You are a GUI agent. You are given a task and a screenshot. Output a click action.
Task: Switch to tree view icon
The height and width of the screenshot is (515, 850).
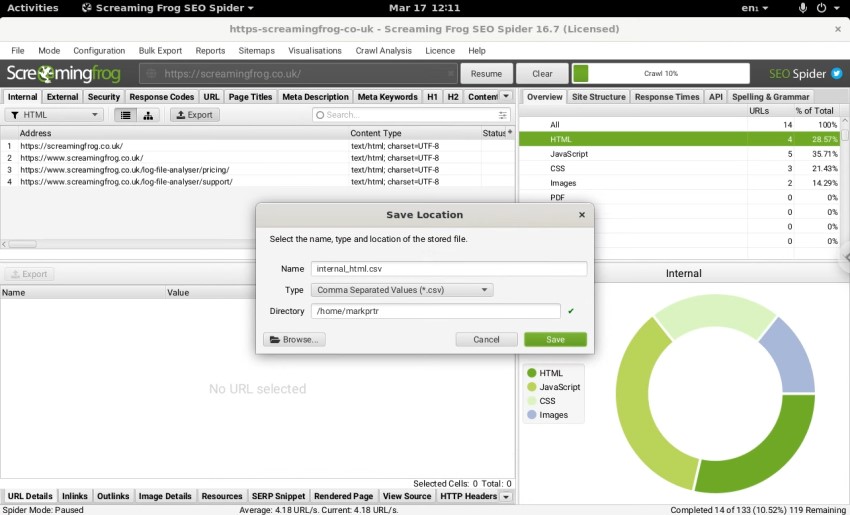149,115
